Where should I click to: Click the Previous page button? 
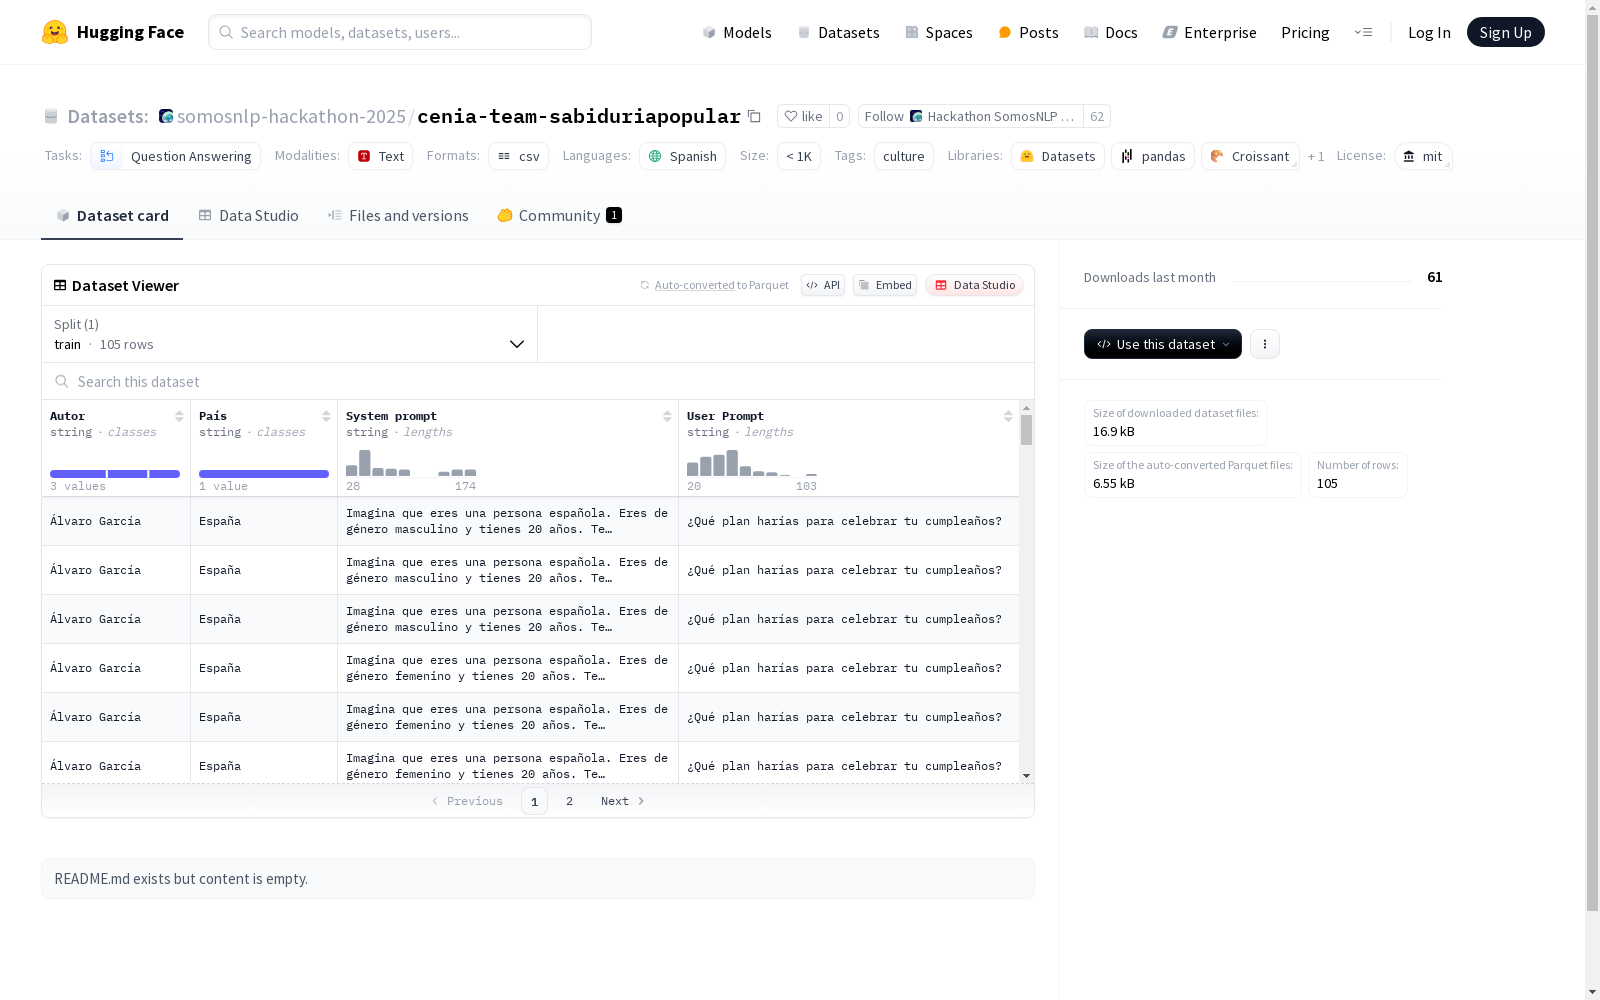[467, 801]
